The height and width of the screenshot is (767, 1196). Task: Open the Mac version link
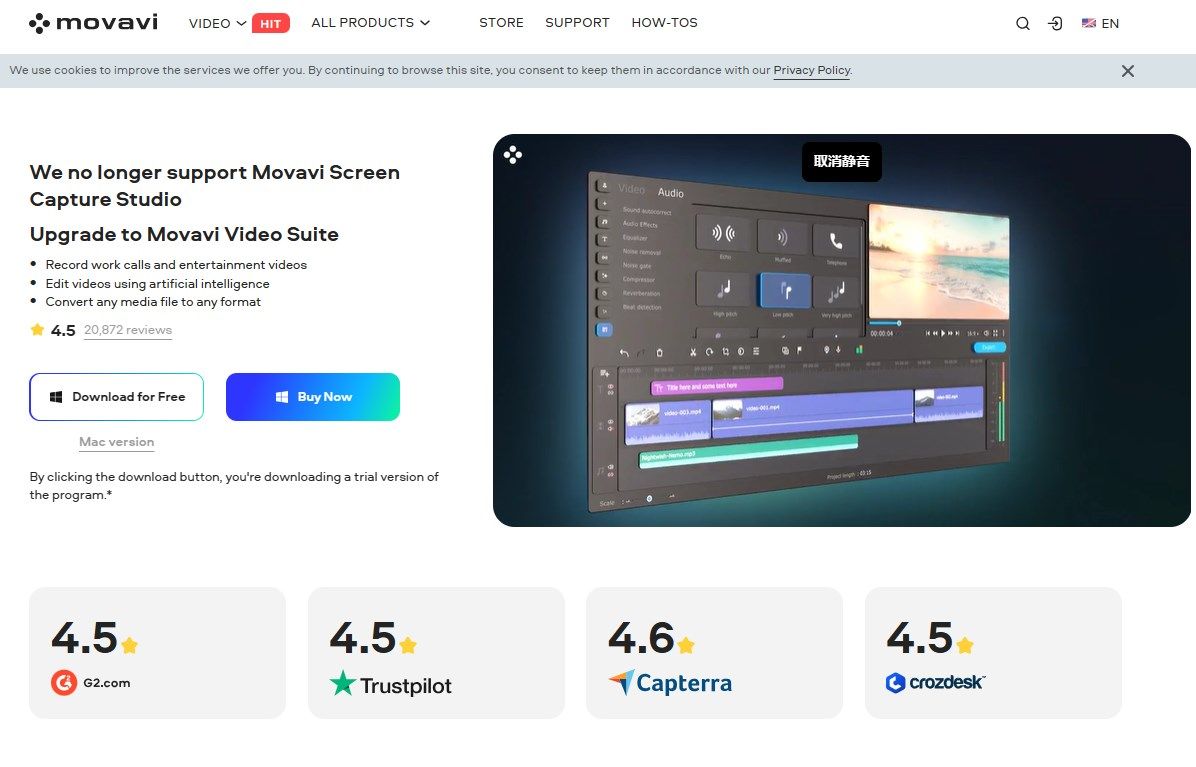tap(117, 442)
